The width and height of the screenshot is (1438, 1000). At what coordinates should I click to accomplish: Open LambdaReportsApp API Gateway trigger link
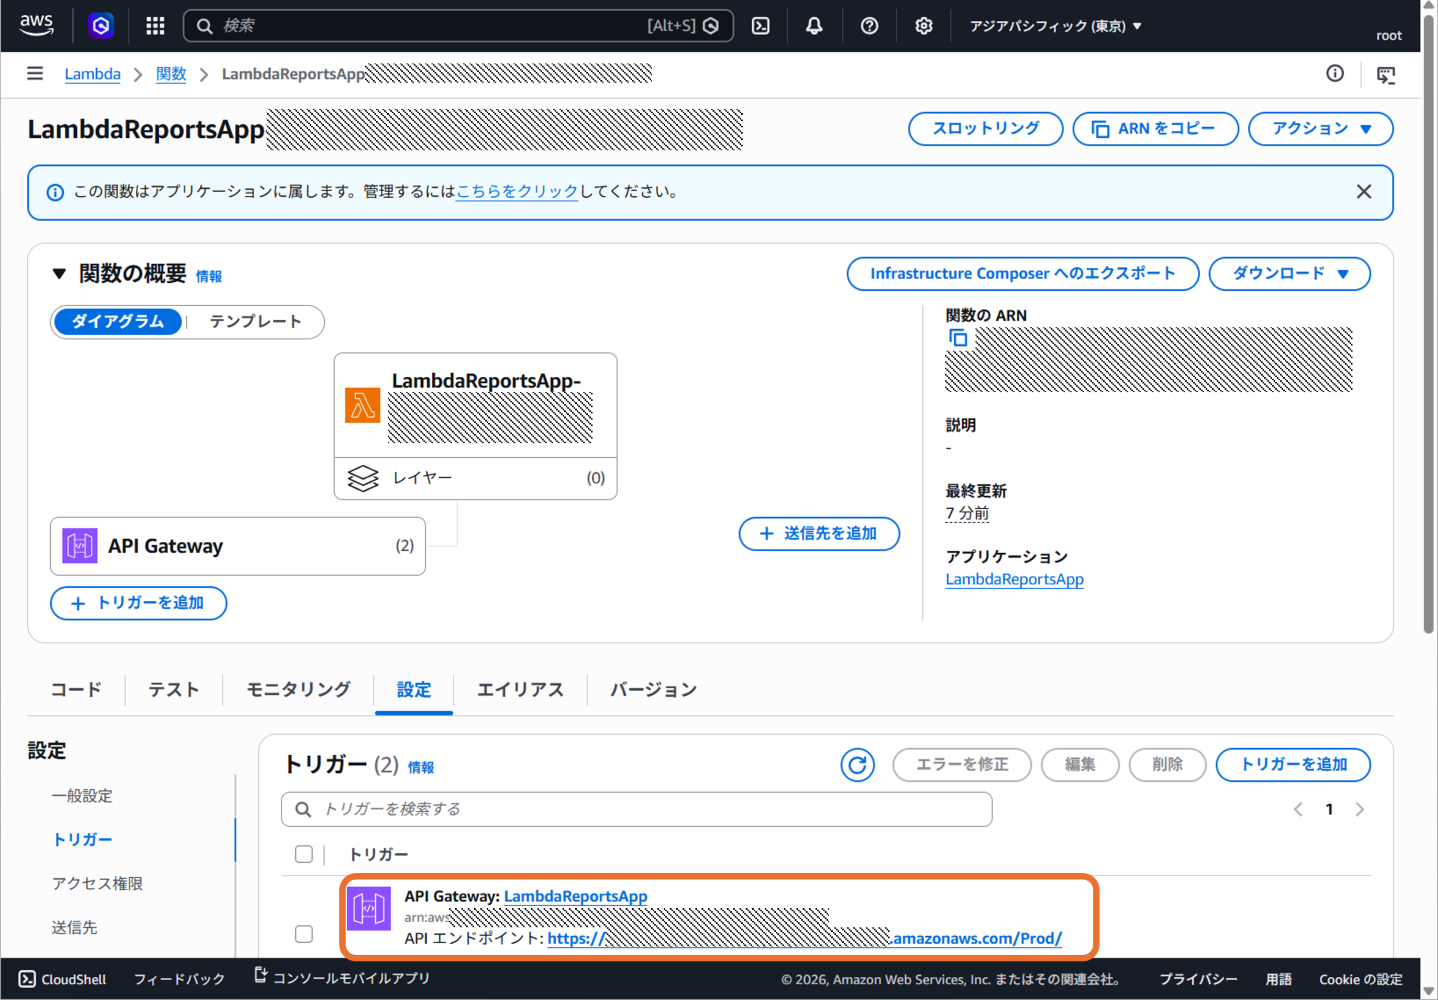pyautogui.click(x=576, y=896)
